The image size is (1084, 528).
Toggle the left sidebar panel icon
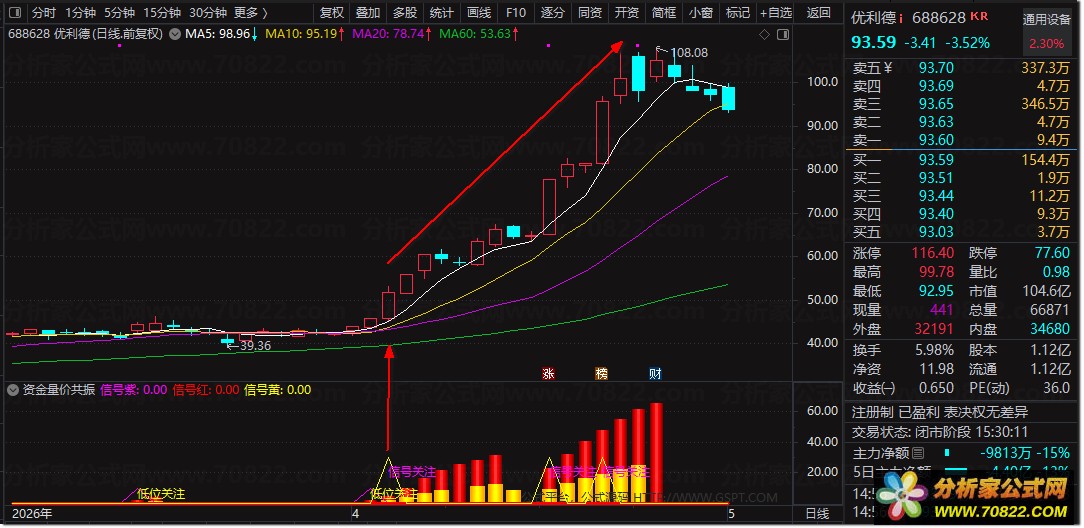click(15, 12)
